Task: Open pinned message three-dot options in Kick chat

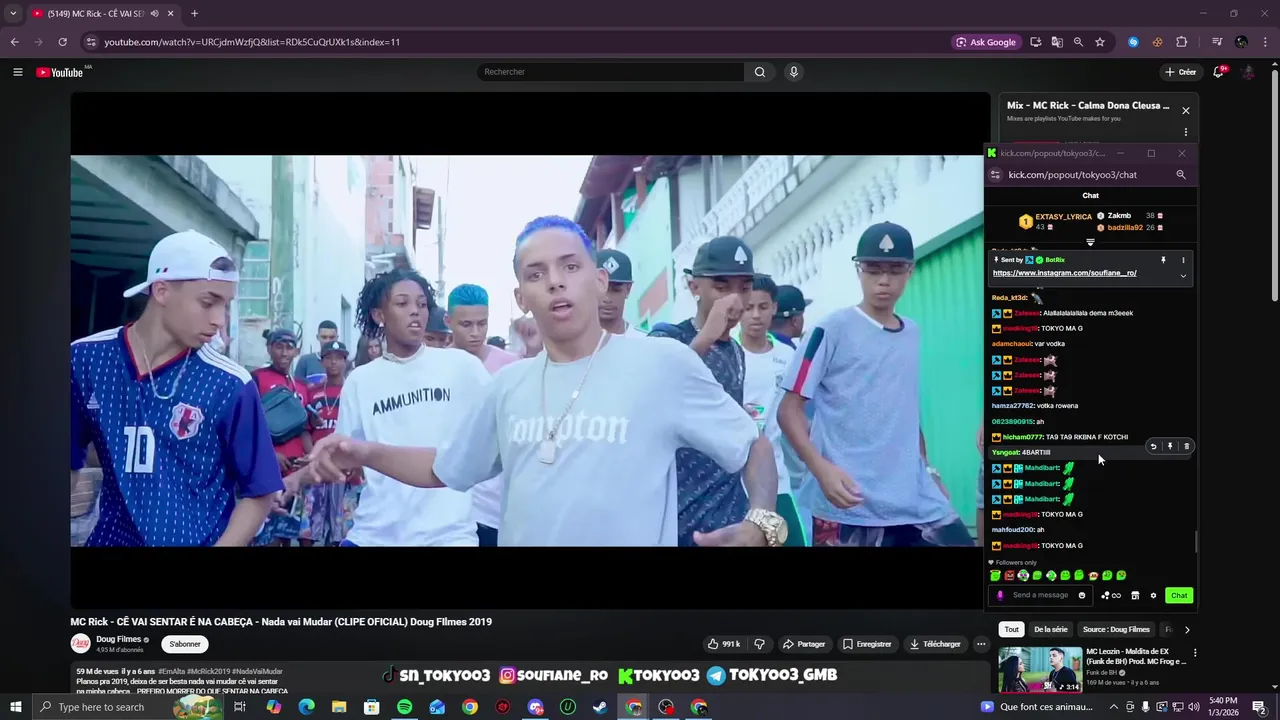Action: click(x=1183, y=260)
